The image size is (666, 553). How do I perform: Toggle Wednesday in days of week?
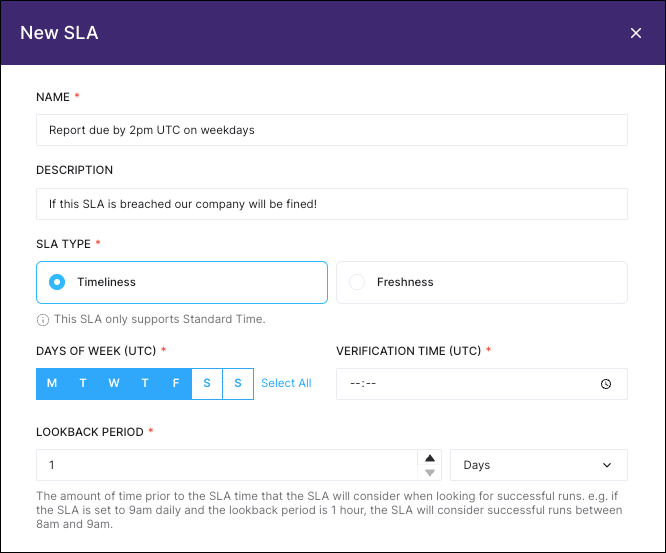[114, 384]
